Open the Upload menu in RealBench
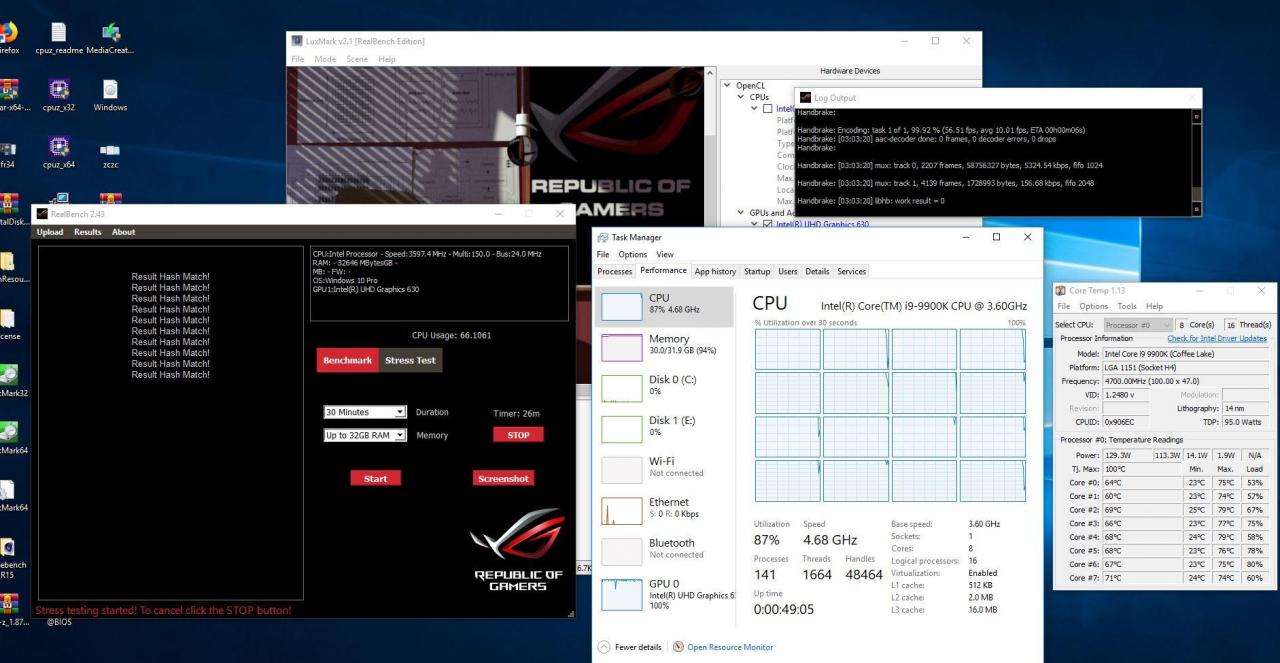1280x663 pixels. pos(50,232)
